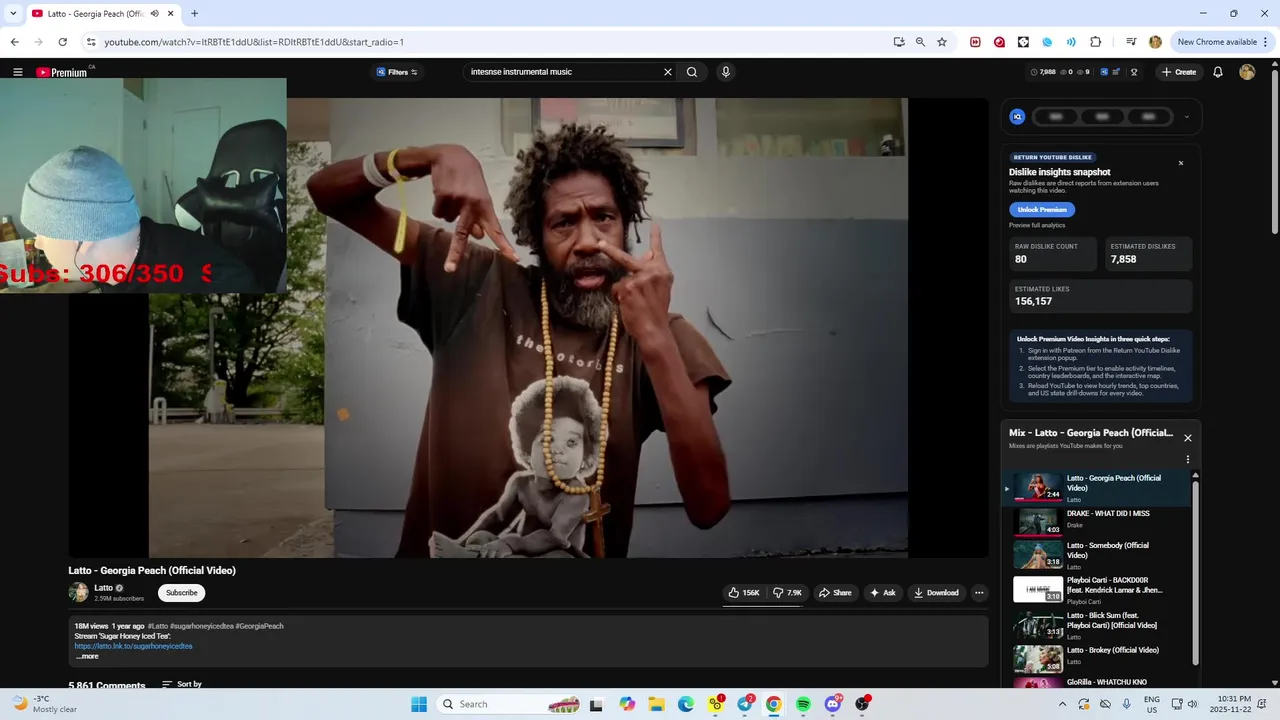Bookmark this page with the star icon
This screenshot has height=720, width=1280.
pos(942,42)
